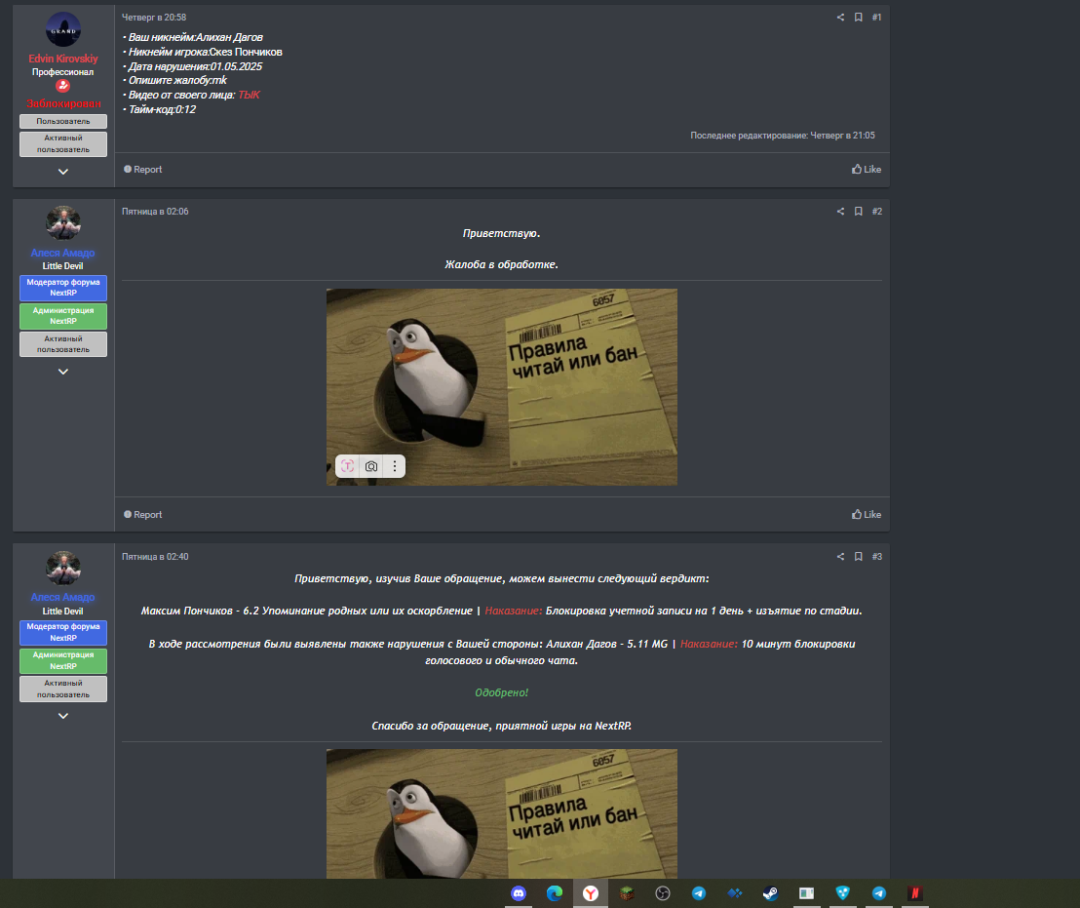1080x908 pixels.
Task: Open the shield app icon in taskbar
Action: (842, 894)
